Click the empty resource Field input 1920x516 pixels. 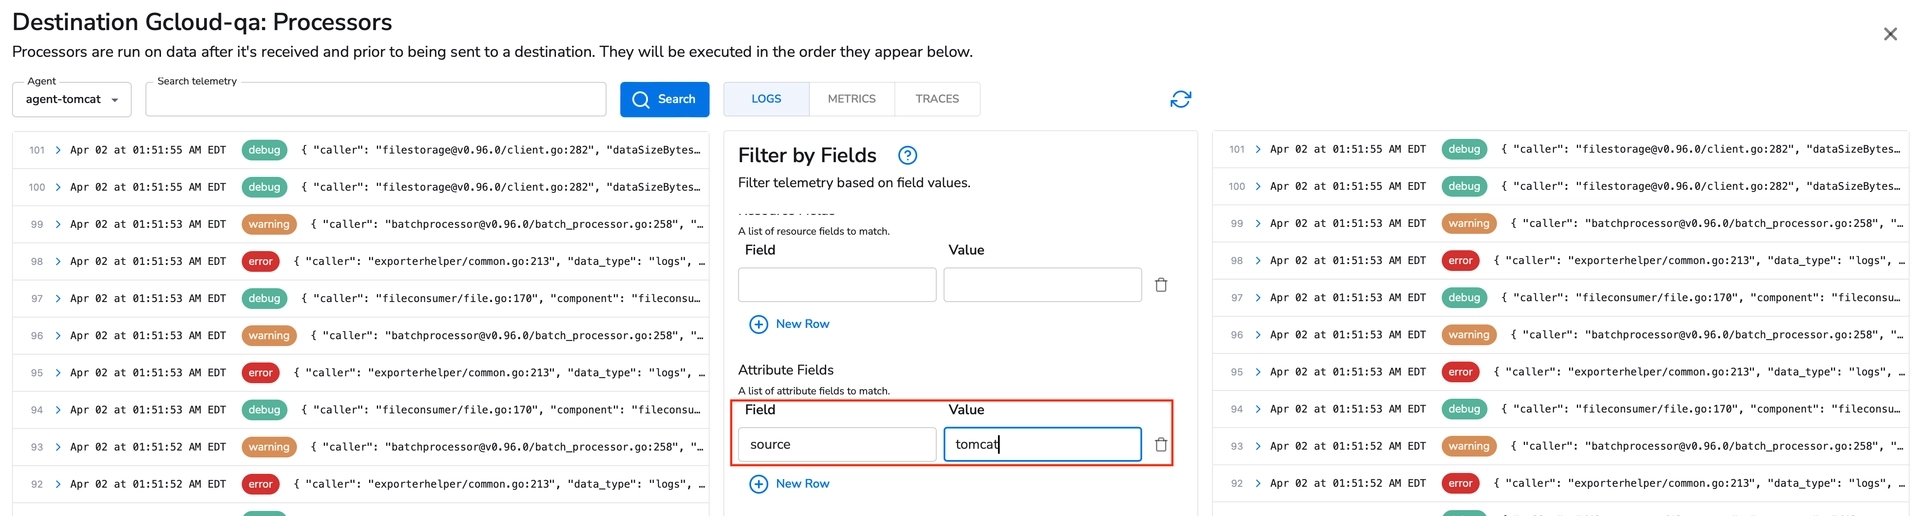(836, 285)
